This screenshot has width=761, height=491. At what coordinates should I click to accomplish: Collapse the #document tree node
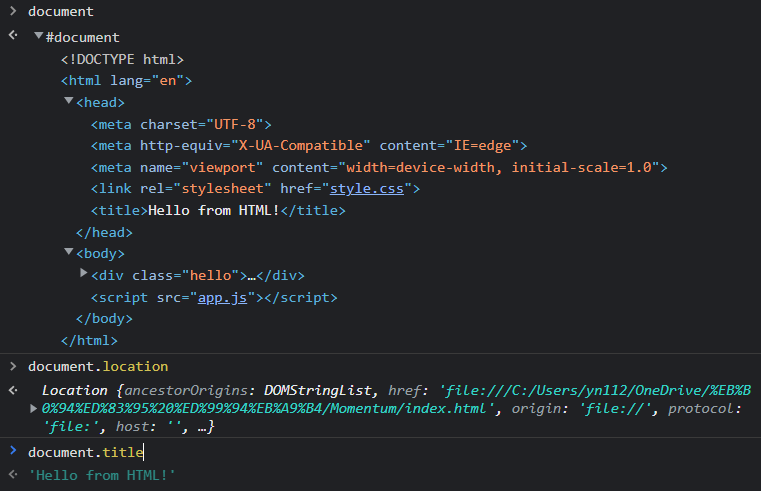pyautogui.click(x=39, y=35)
